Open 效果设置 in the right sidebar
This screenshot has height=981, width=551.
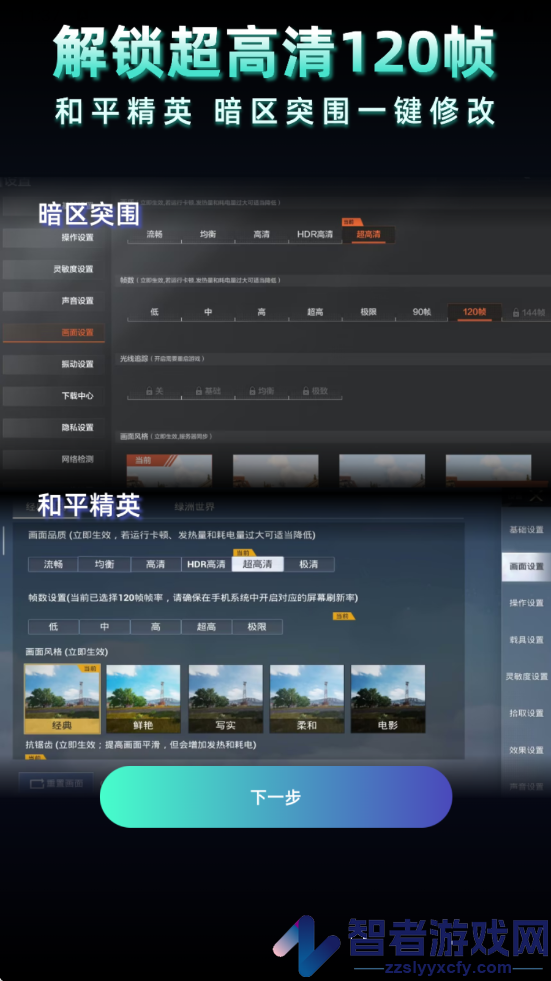pos(526,750)
